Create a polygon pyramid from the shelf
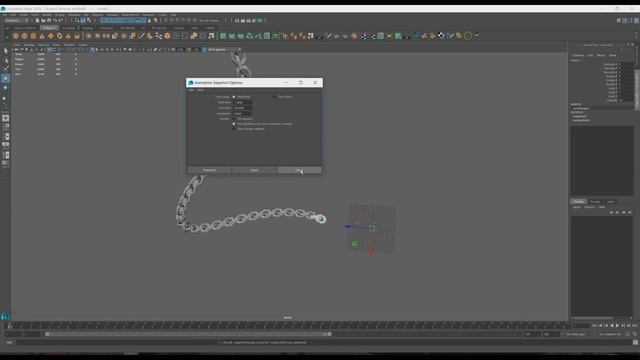Image resolution: width=640 pixels, height=360 pixels. click(68, 36)
